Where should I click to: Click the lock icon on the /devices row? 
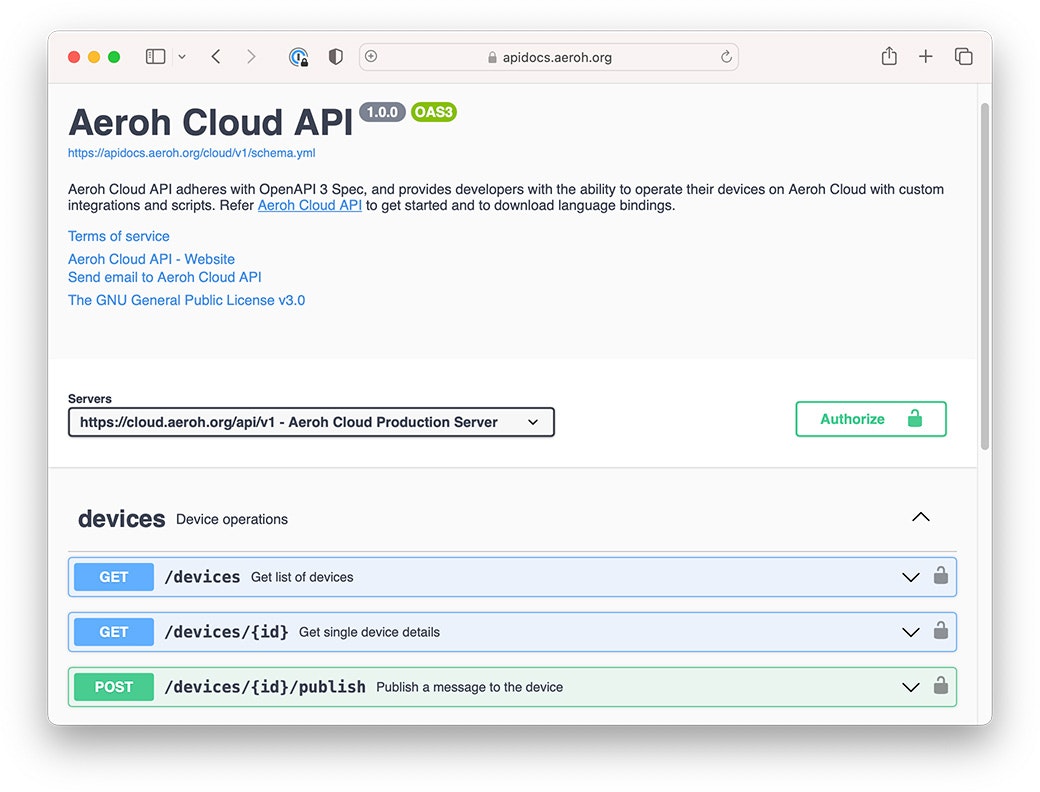(941, 575)
